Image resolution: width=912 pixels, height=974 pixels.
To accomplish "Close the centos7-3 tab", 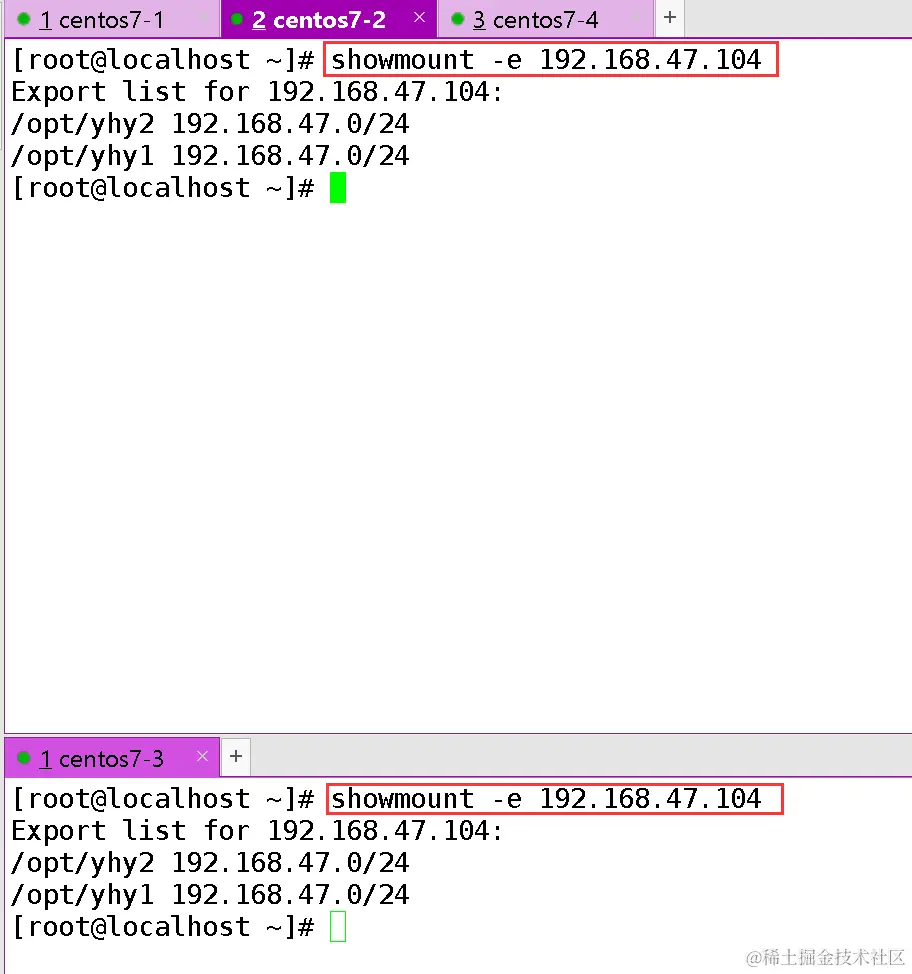I will tap(202, 756).
